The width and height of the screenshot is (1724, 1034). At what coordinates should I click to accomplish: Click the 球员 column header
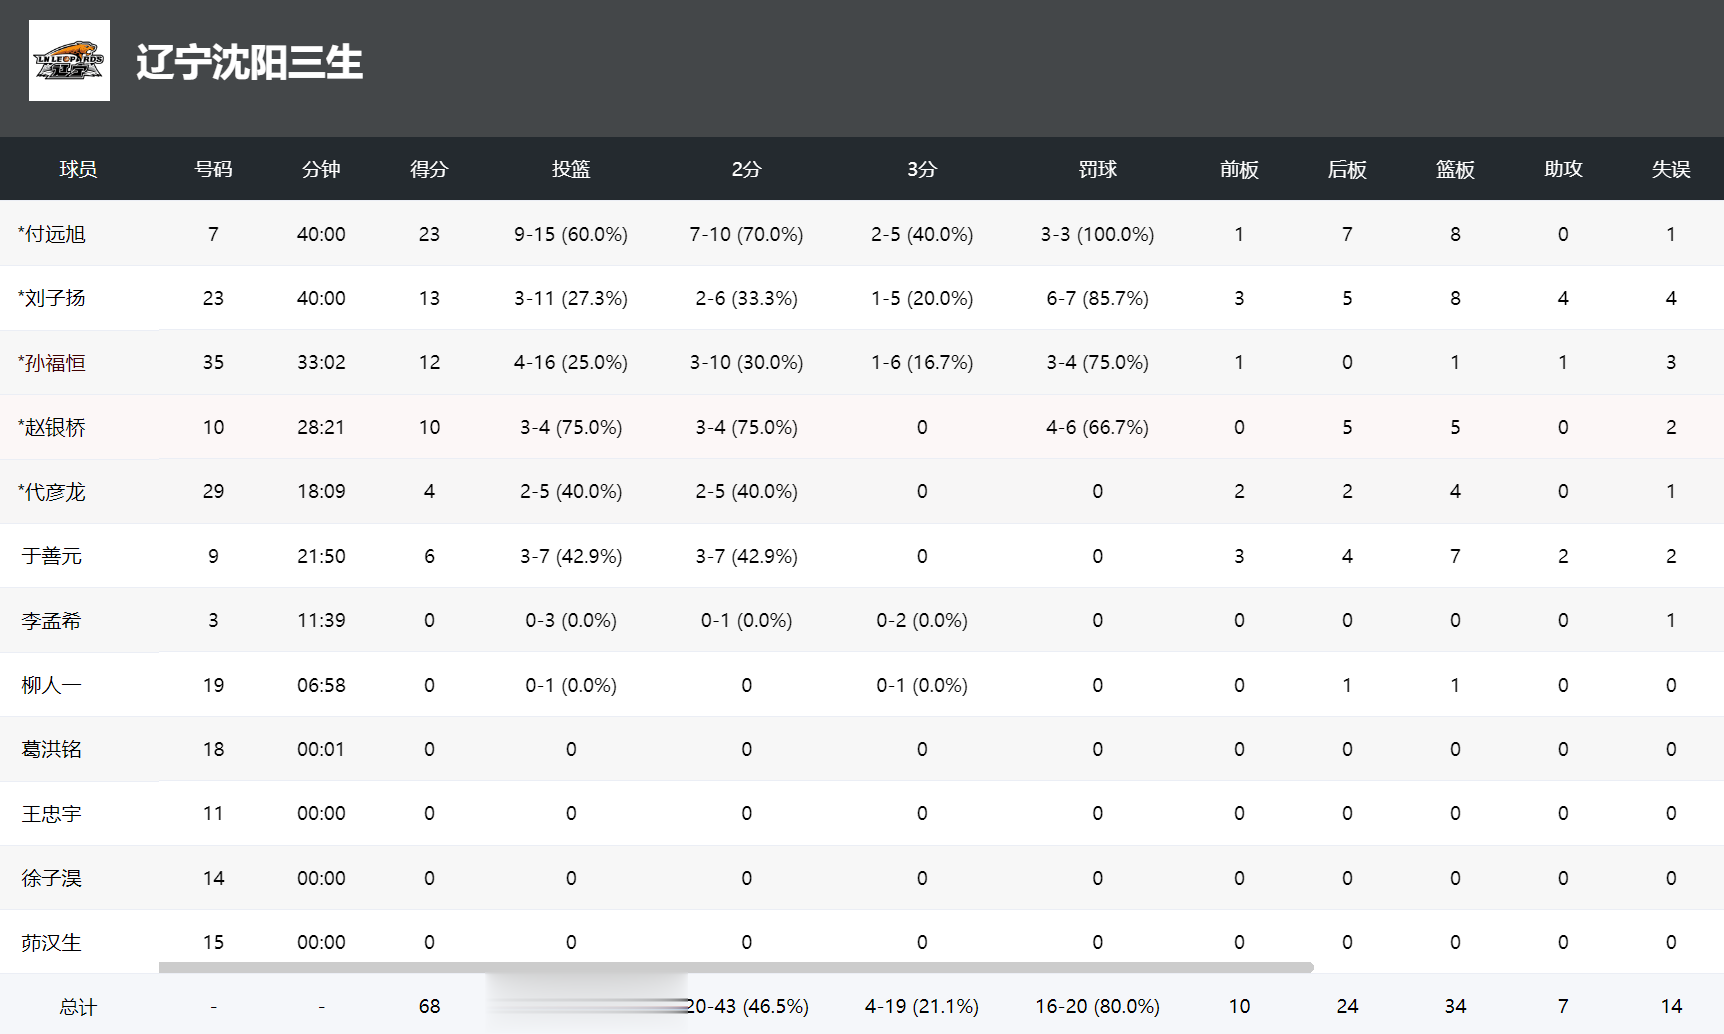click(x=78, y=169)
